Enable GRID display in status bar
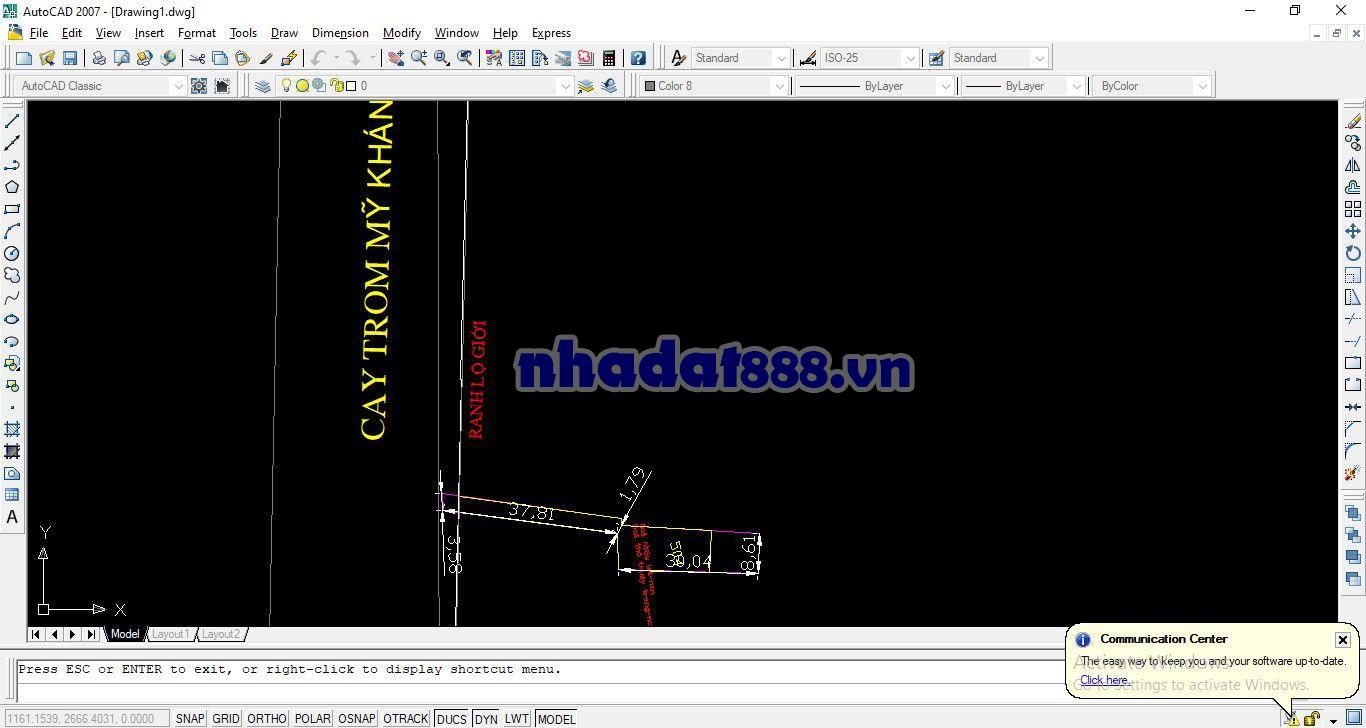This screenshot has height=728, width=1366. pos(226,718)
